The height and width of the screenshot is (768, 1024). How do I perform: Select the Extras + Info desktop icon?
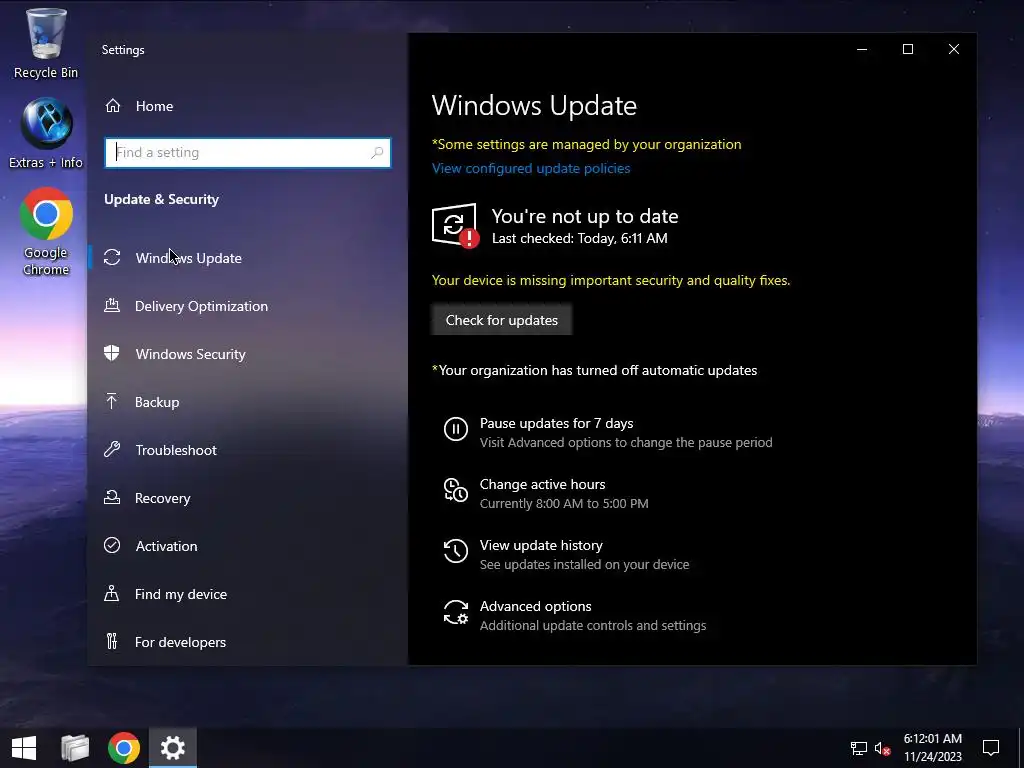(46, 133)
